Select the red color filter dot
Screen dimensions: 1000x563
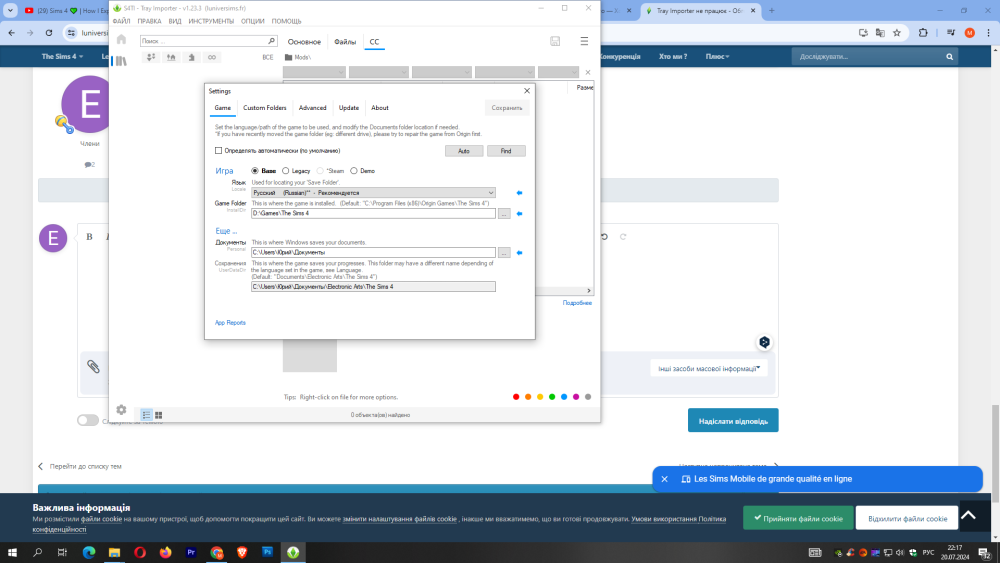[x=516, y=397]
